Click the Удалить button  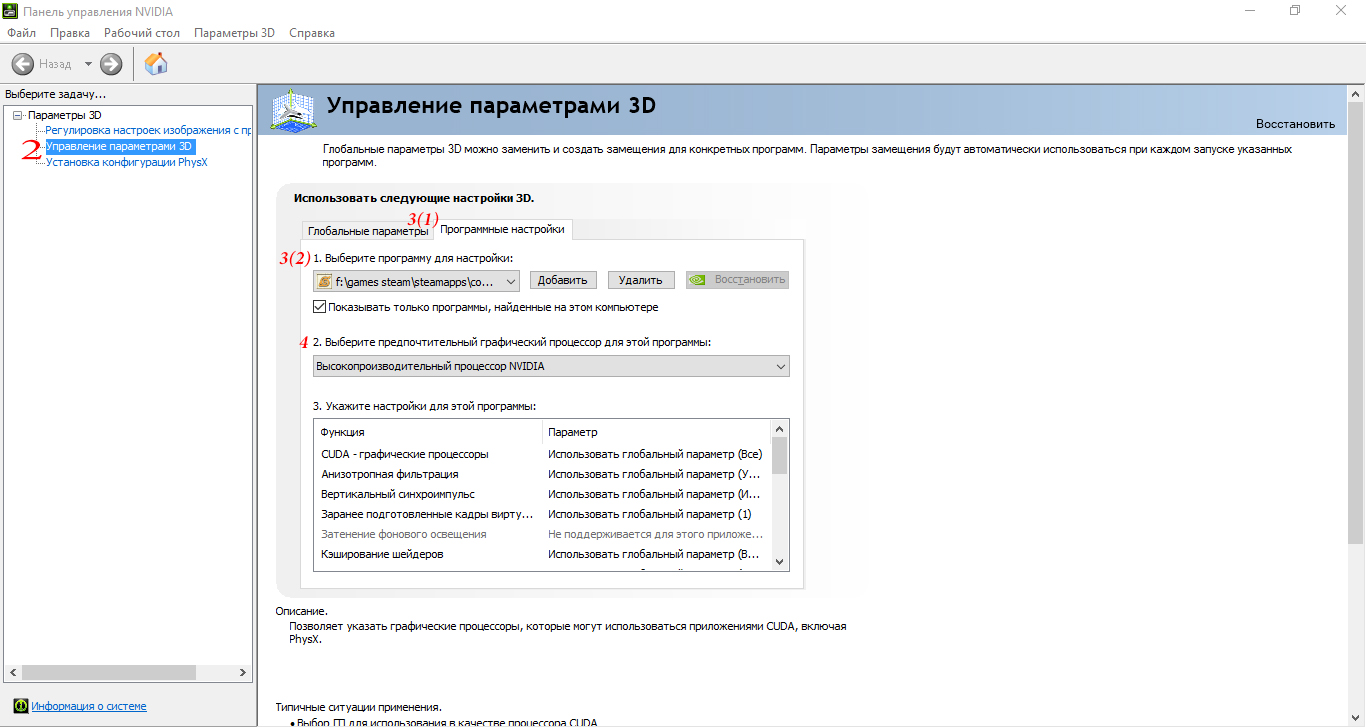(x=641, y=280)
